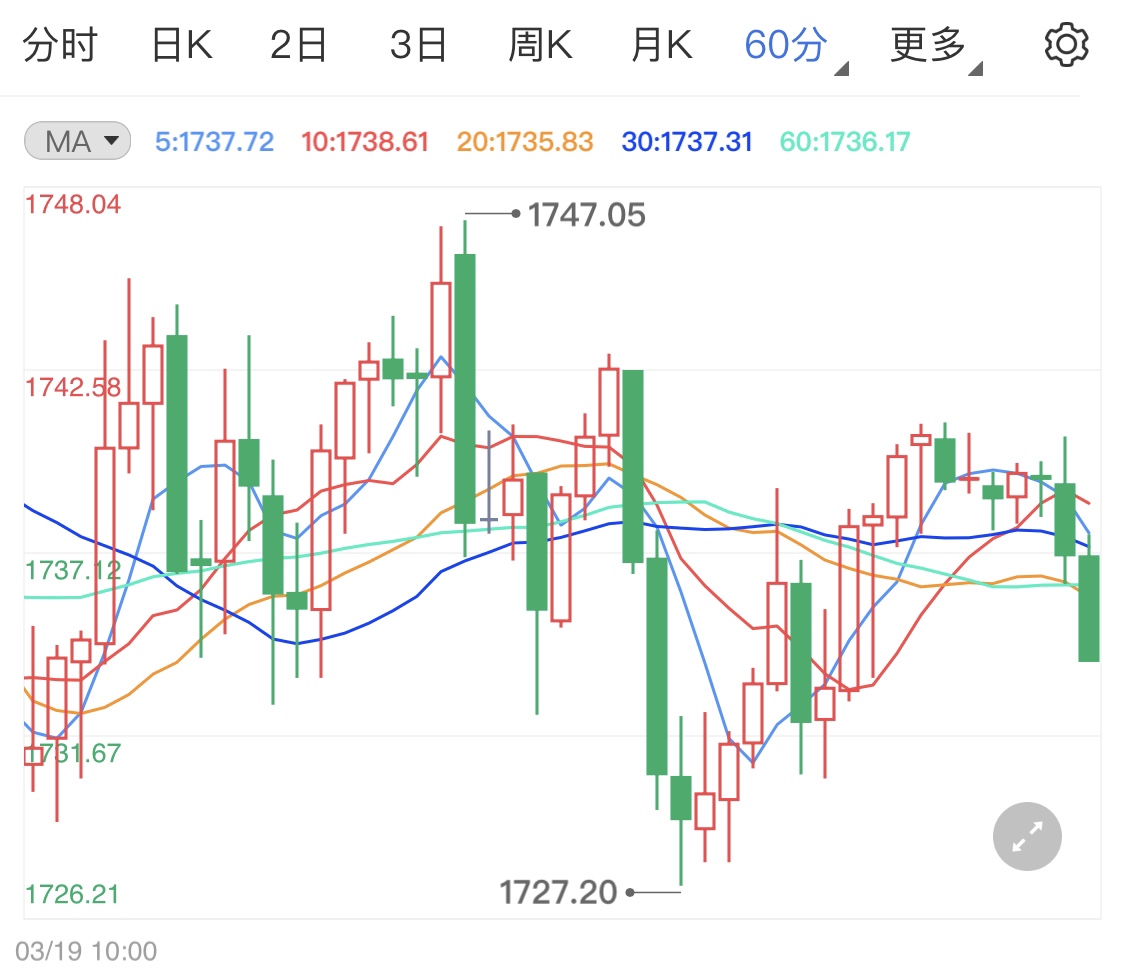This screenshot has width=1125, height=972.
Task: Click the MA20 value 20:1735.83
Action: point(524,142)
